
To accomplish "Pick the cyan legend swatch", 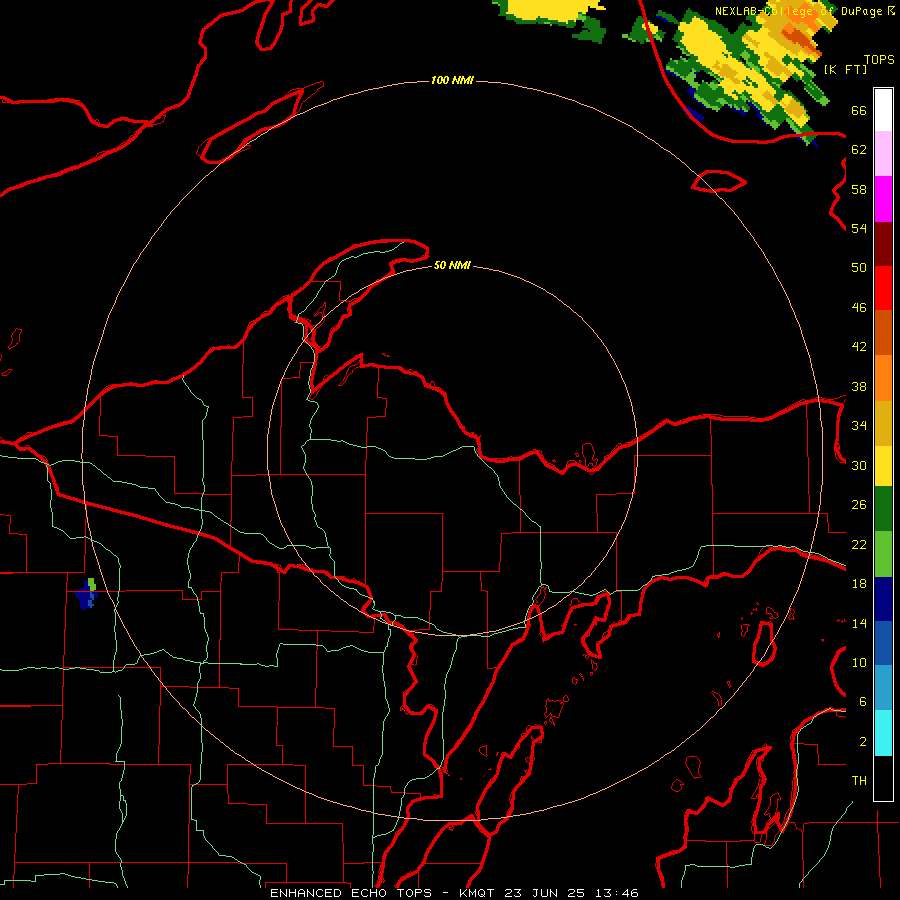I will [883, 733].
